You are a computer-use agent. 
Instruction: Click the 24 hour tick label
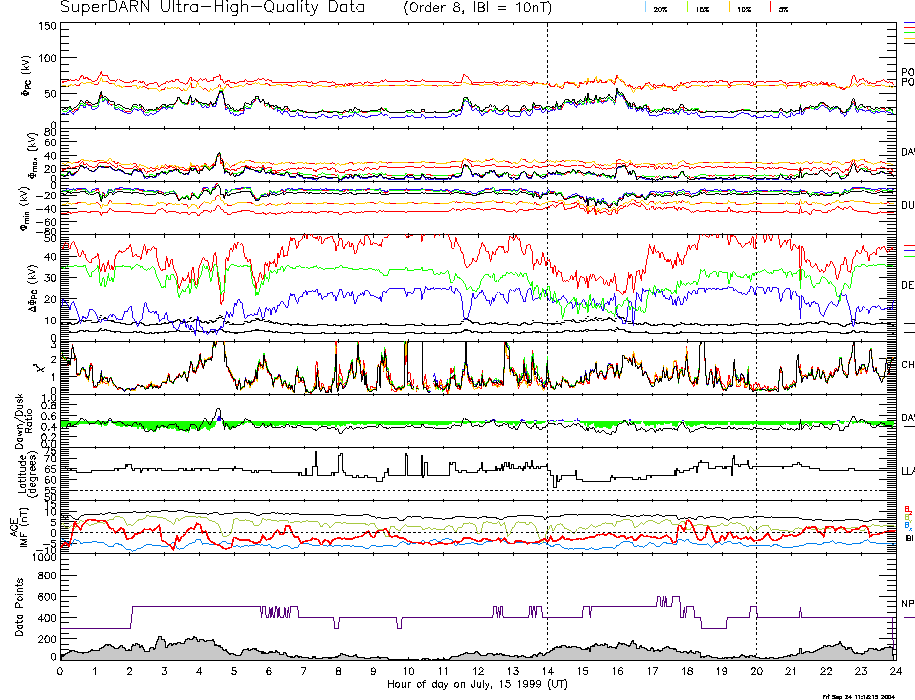pos(894,672)
